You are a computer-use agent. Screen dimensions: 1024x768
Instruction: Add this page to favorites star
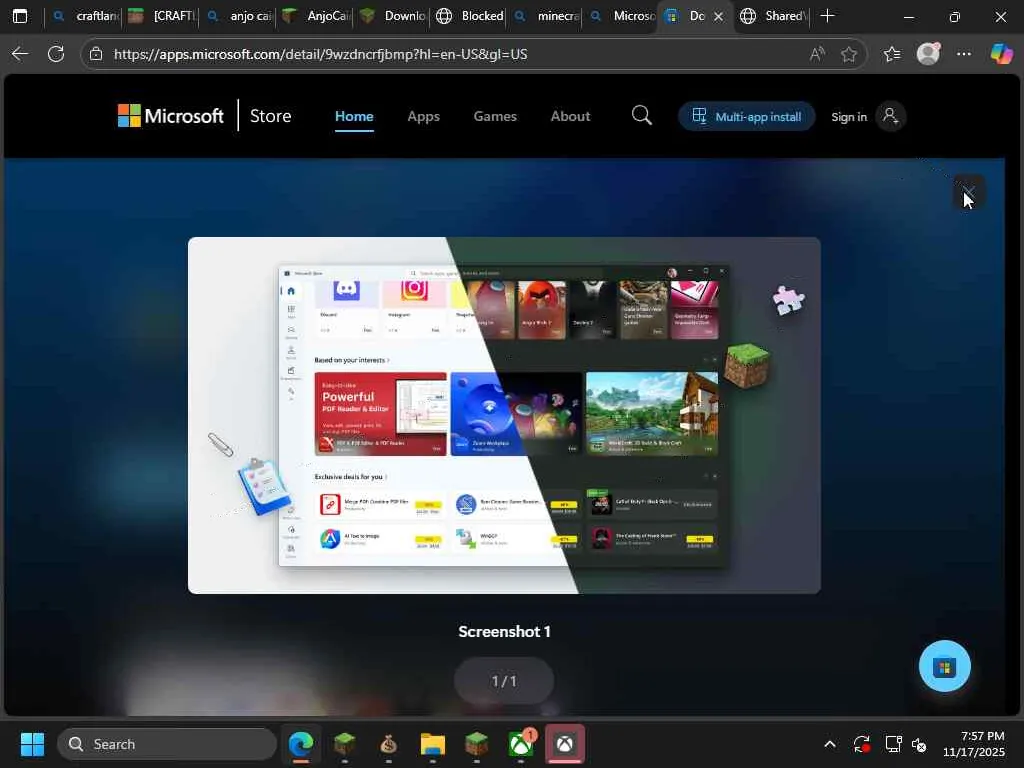tap(848, 54)
